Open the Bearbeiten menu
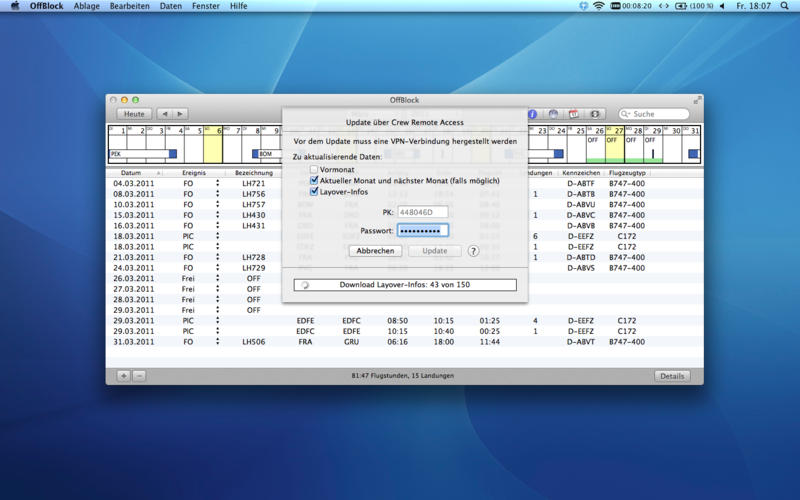Image resolution: width=800 pixels, height=500 pixels. click(x=130, y=6)
